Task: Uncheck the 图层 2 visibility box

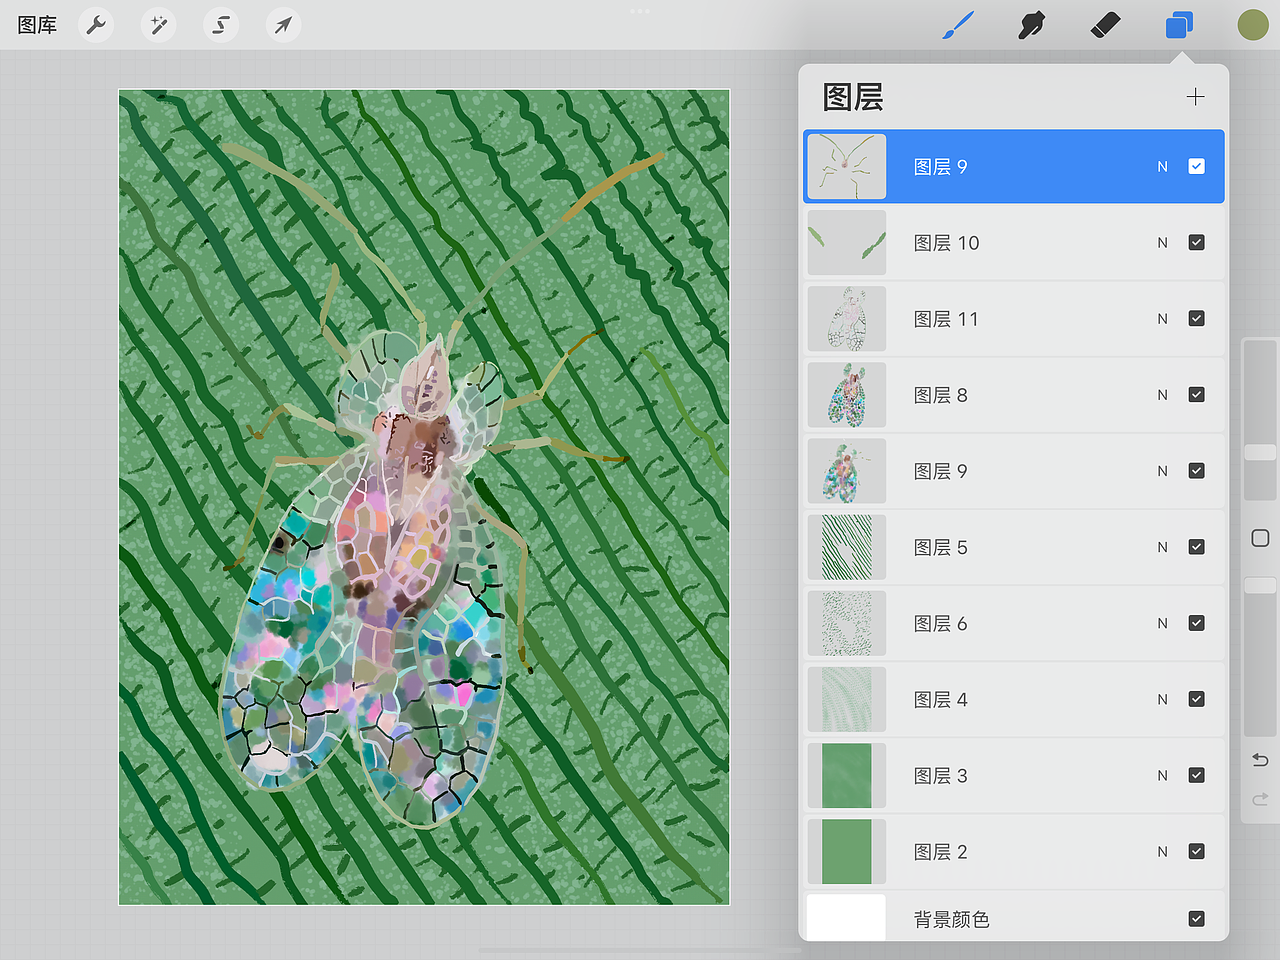Action: point(1196,851)
